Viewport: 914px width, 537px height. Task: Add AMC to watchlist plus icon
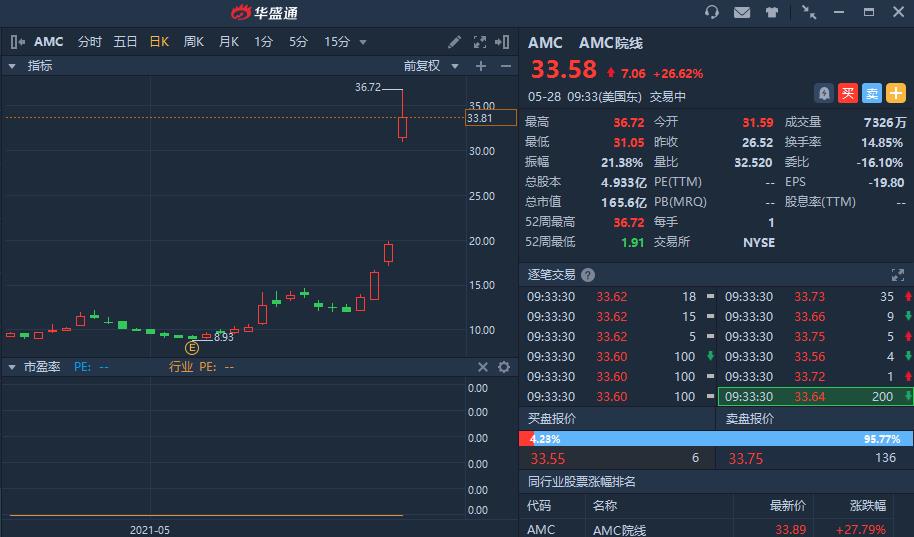click(896, 93)
